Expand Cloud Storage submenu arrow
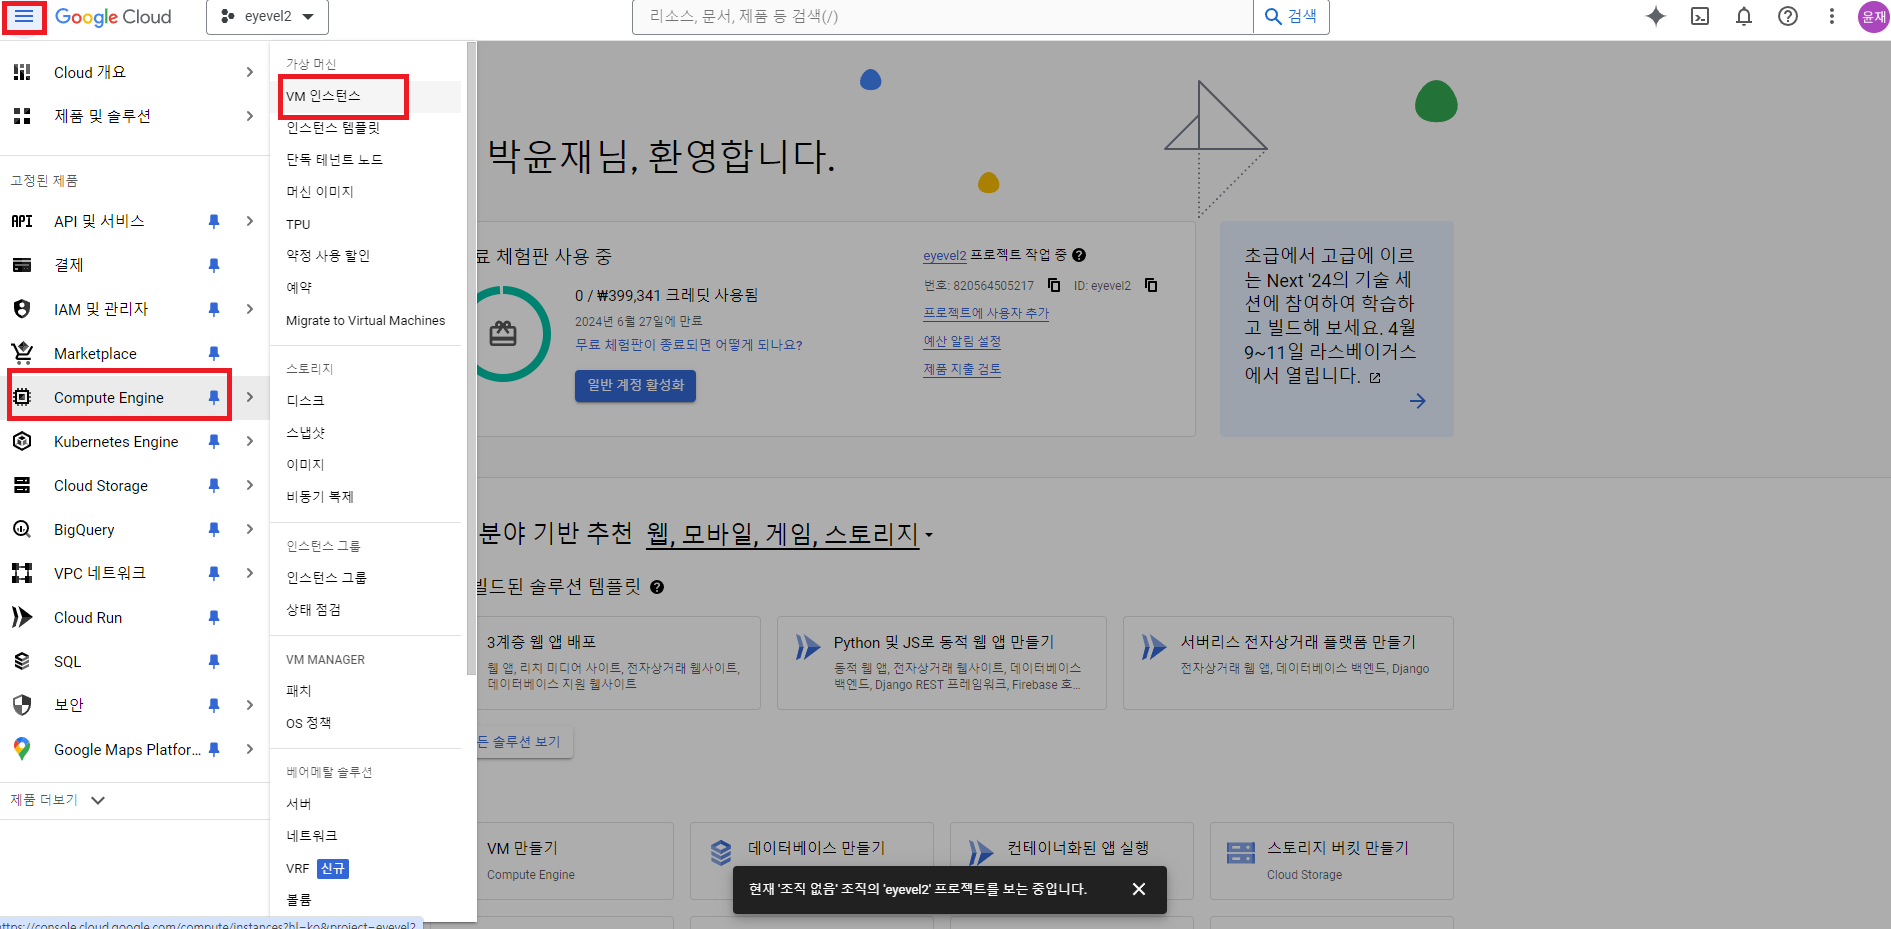The height and width of the screenshot is (929, 1891). tap(250, 485)
